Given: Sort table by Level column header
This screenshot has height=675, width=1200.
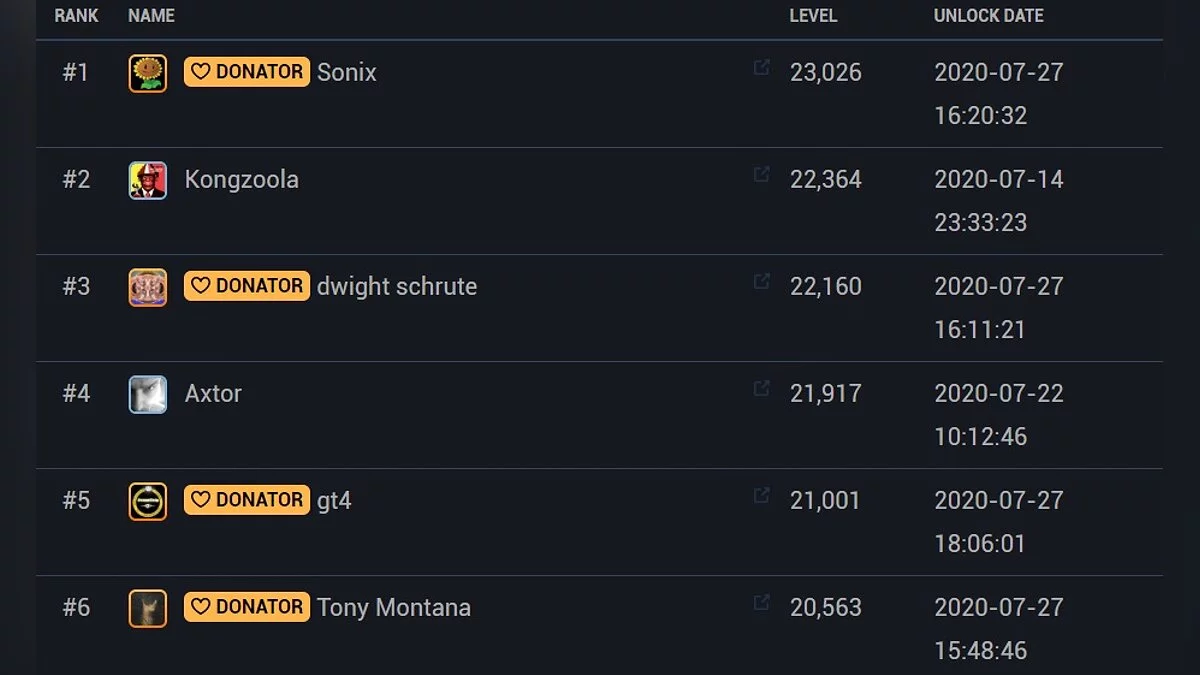Looking at the screenshot, I should [813, 16].
